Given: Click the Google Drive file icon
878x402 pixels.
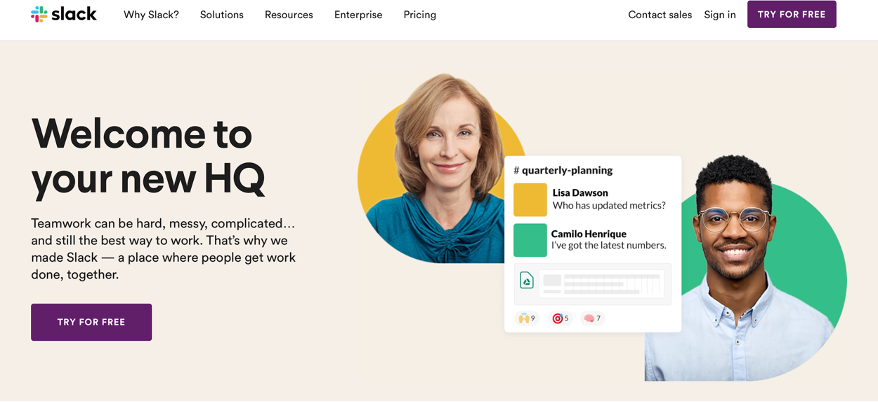Looking at the screenshot, I should (x=526, y=280).
